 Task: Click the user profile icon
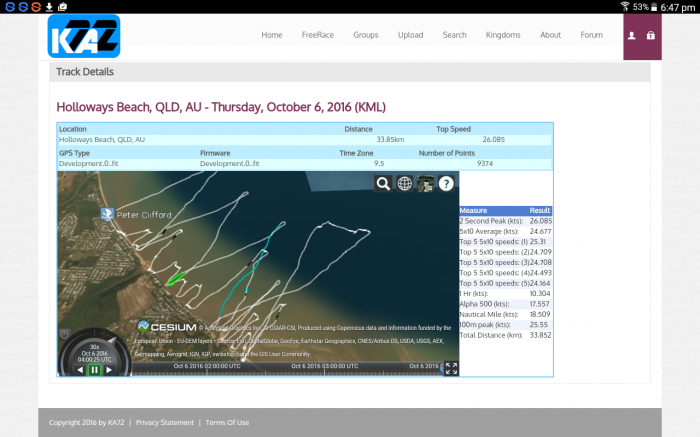coord(631,35)
